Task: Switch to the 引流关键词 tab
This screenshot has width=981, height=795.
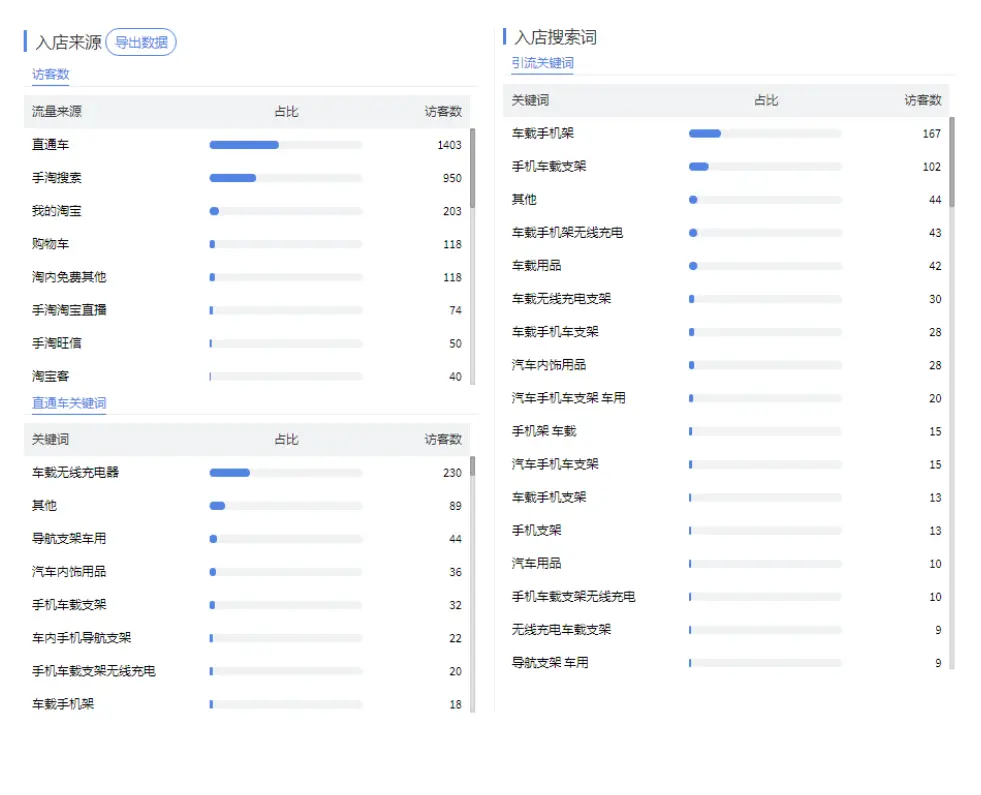Action: coord(542,63)
